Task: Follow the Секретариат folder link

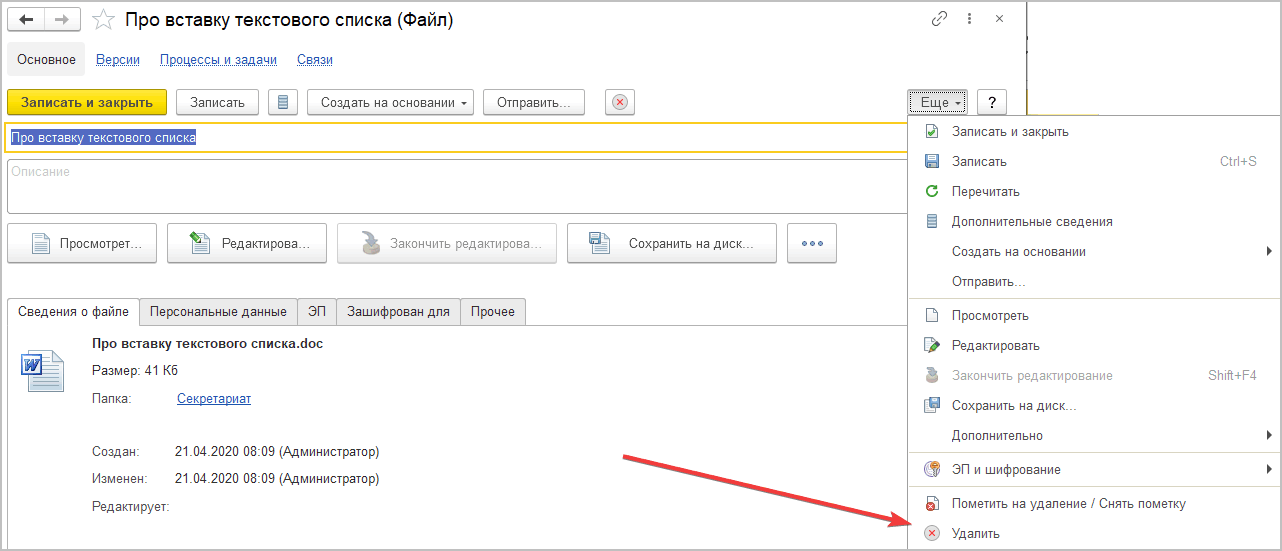Action: click(x=214, y=398)
